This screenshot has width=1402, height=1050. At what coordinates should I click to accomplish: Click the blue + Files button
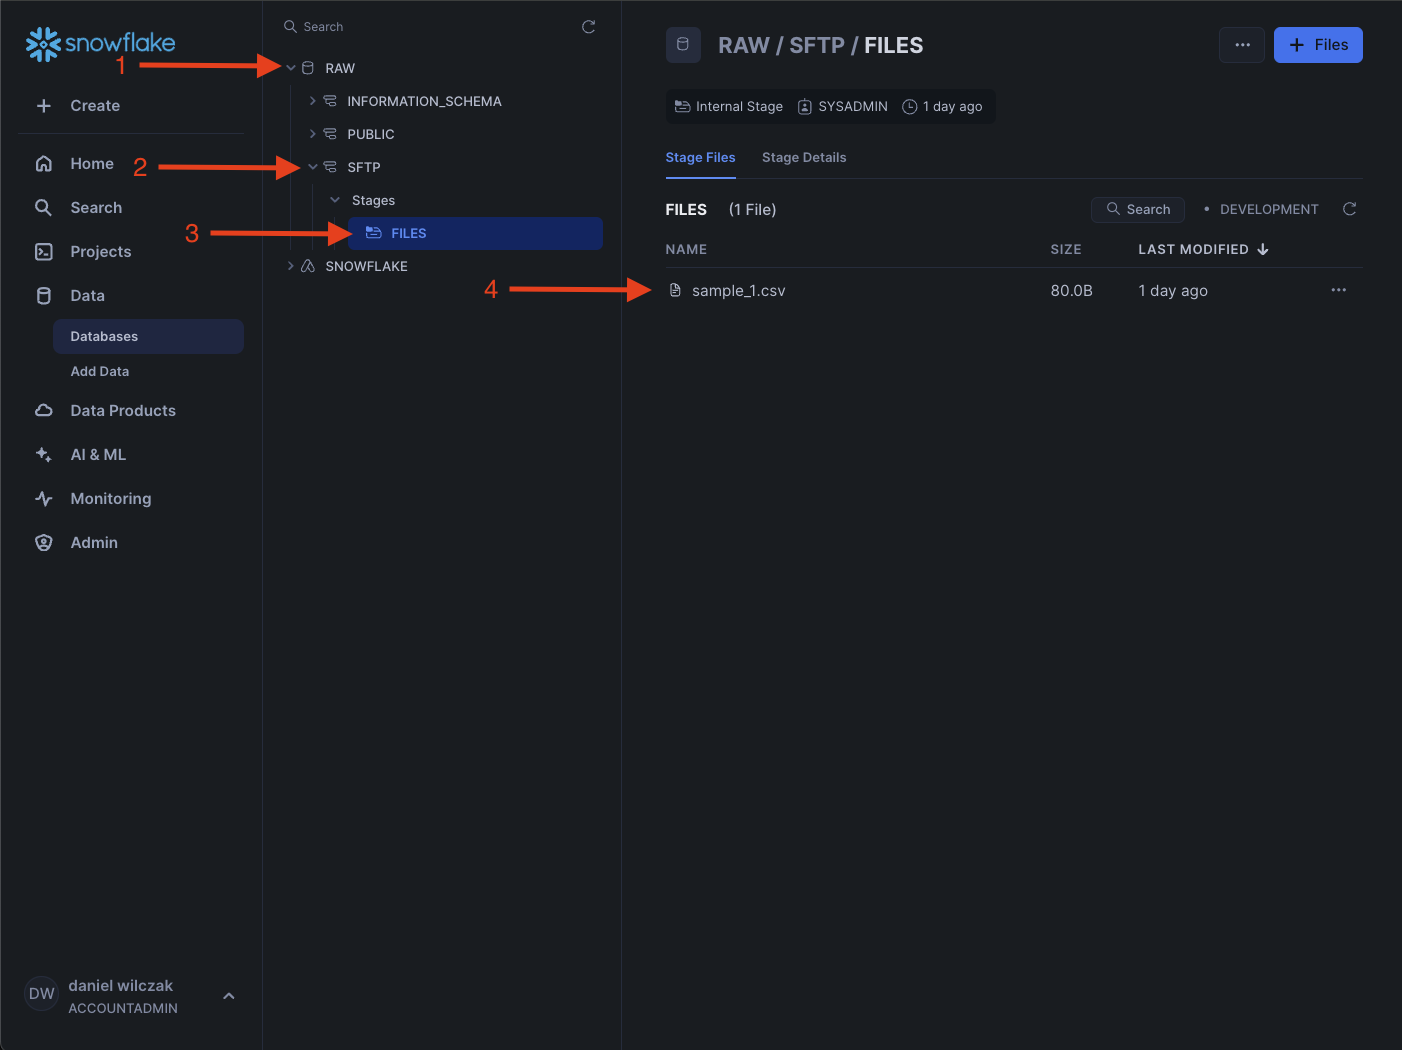pos(1317,45)
